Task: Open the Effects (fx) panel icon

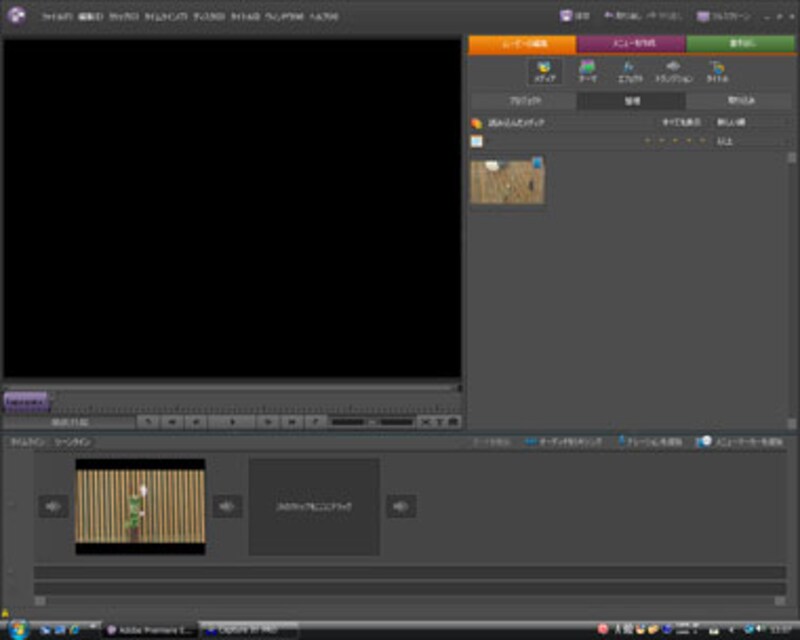Action: tap(629, 70)
